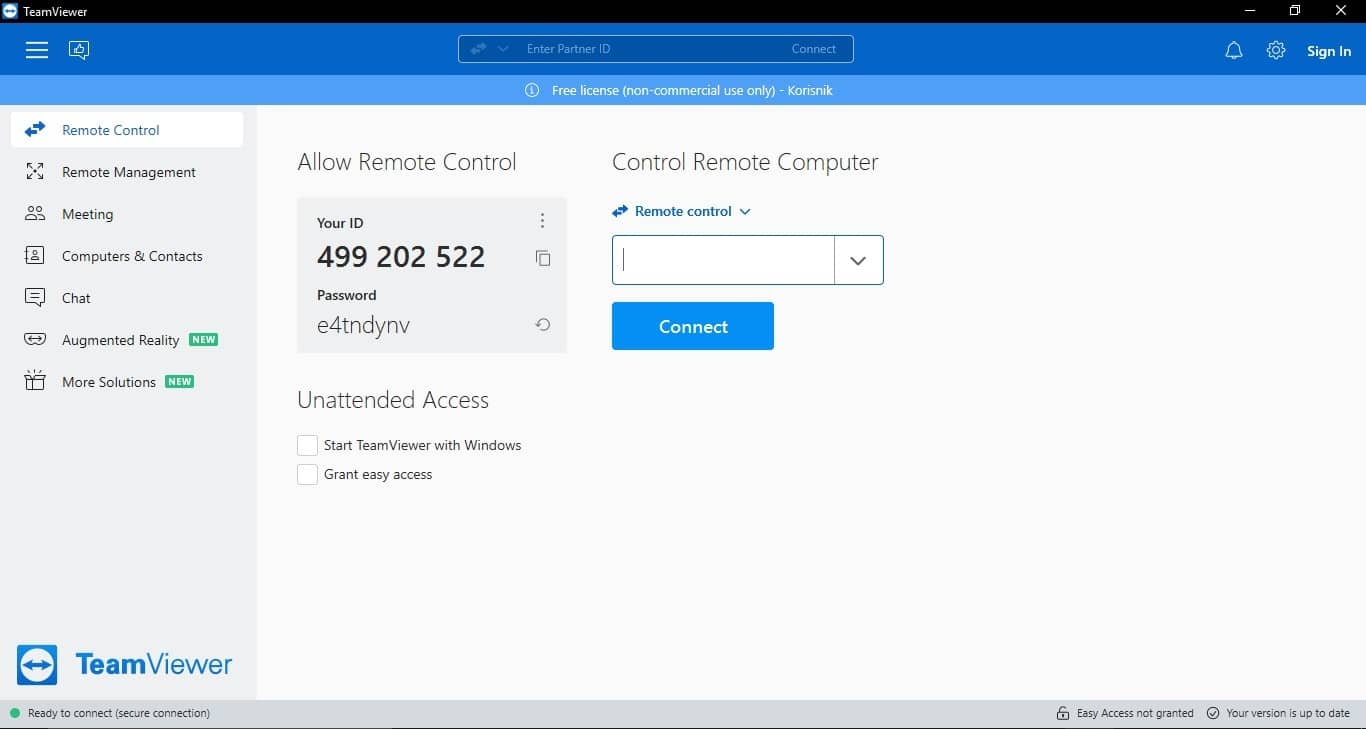Click the Connect text in header bar
The height and width of the screenshot is (729, 1366).
(x=813, y=49)
